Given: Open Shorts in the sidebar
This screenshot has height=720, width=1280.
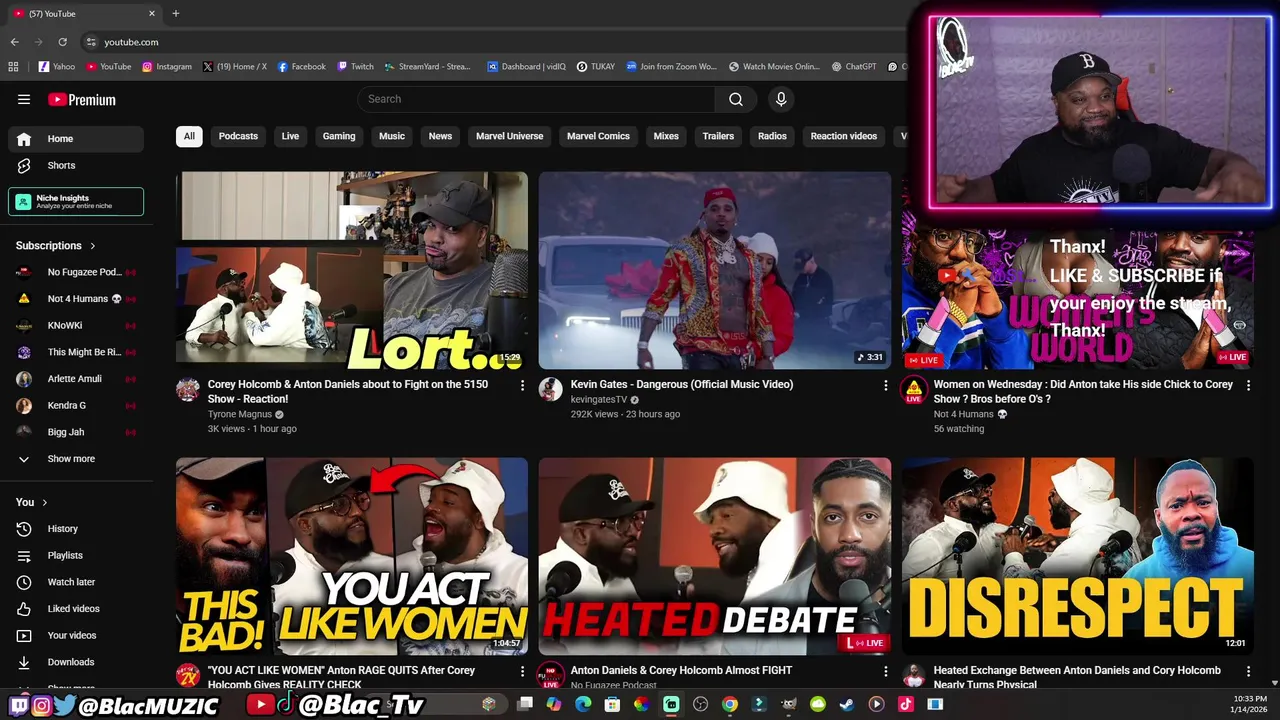Looking at the screenshot, I should 76,165.
